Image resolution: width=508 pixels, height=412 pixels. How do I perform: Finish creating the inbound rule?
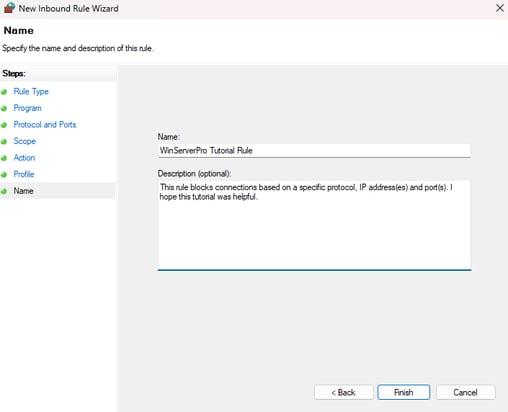403,392
